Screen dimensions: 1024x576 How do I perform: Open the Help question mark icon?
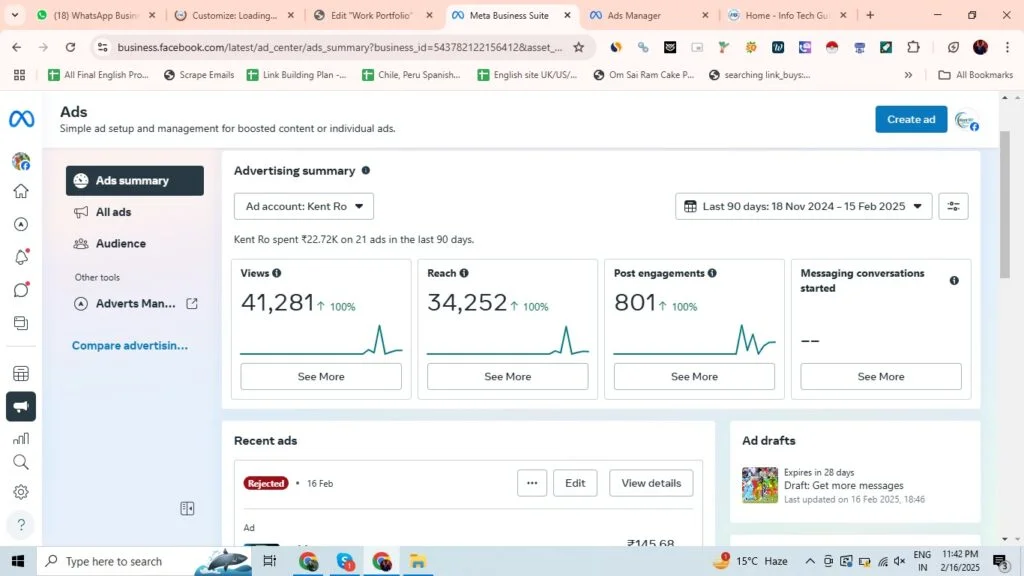(21, 525)
